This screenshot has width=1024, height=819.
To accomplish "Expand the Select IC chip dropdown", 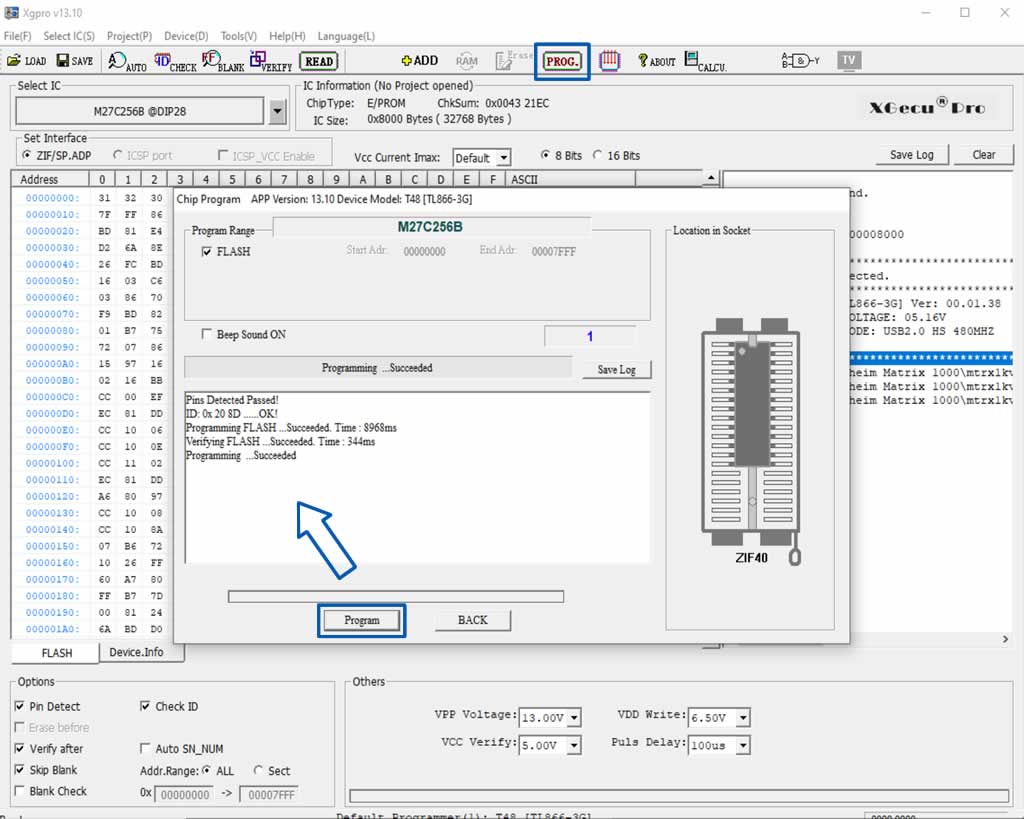I will coord(278,111).
